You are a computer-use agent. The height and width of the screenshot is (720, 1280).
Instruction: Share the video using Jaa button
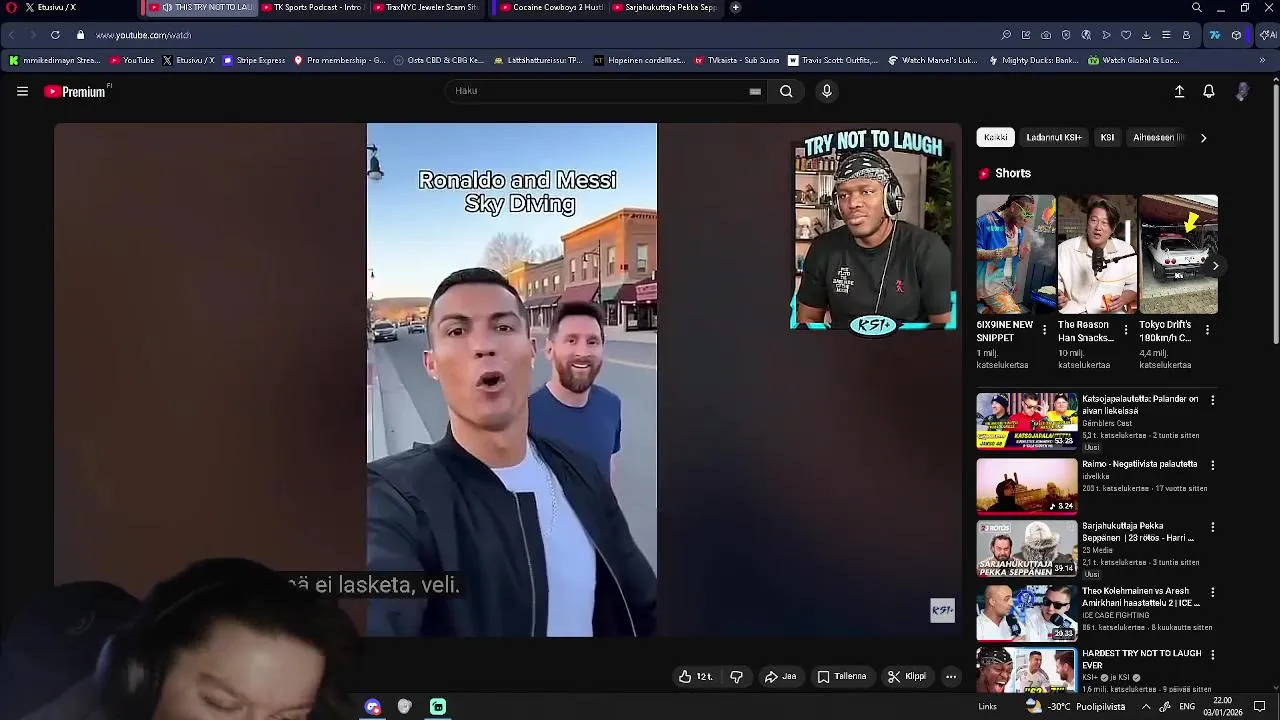tap(781, 677)
